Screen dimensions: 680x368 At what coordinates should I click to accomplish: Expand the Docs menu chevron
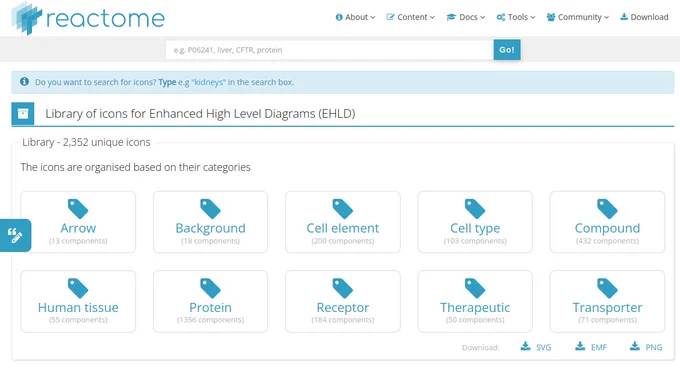(483, 18)
